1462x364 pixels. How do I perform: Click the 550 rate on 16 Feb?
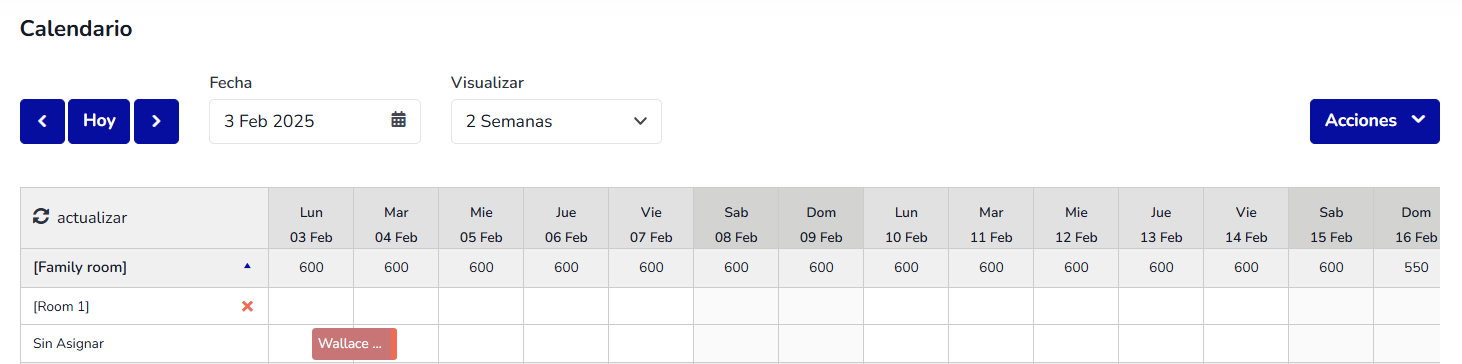click(x=1416, y=268)
